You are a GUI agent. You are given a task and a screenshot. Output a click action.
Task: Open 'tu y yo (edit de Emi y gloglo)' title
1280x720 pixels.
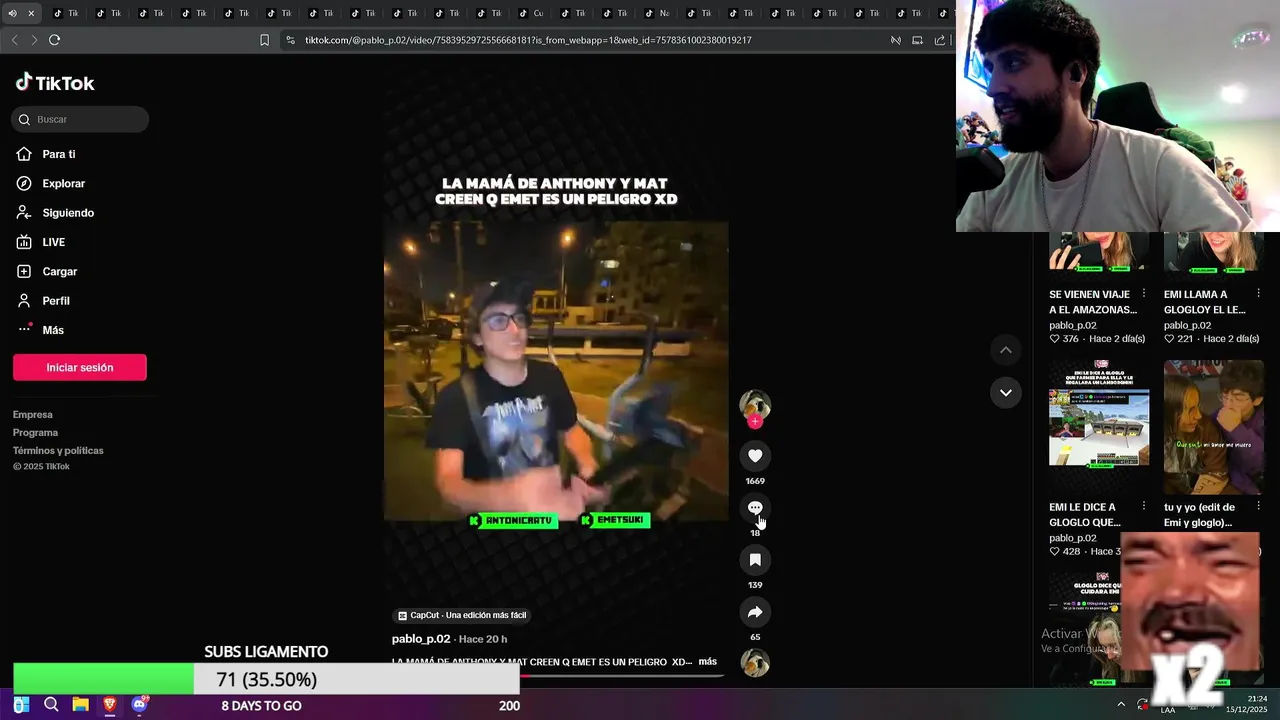pyautogui.click(x=1200, y=515)
